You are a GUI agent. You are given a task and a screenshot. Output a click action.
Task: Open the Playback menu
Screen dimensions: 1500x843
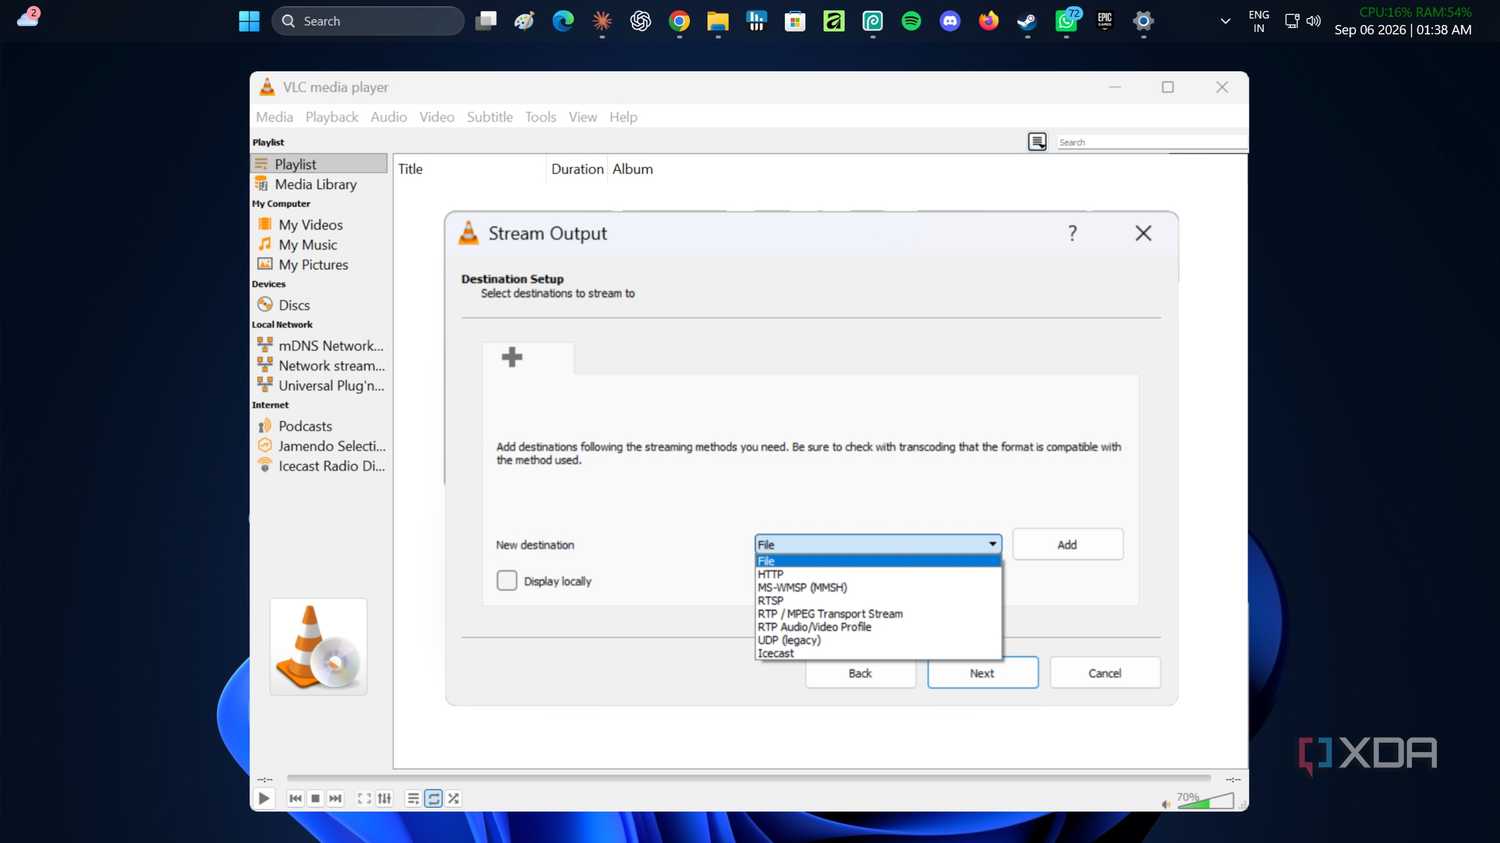point(332,117)
